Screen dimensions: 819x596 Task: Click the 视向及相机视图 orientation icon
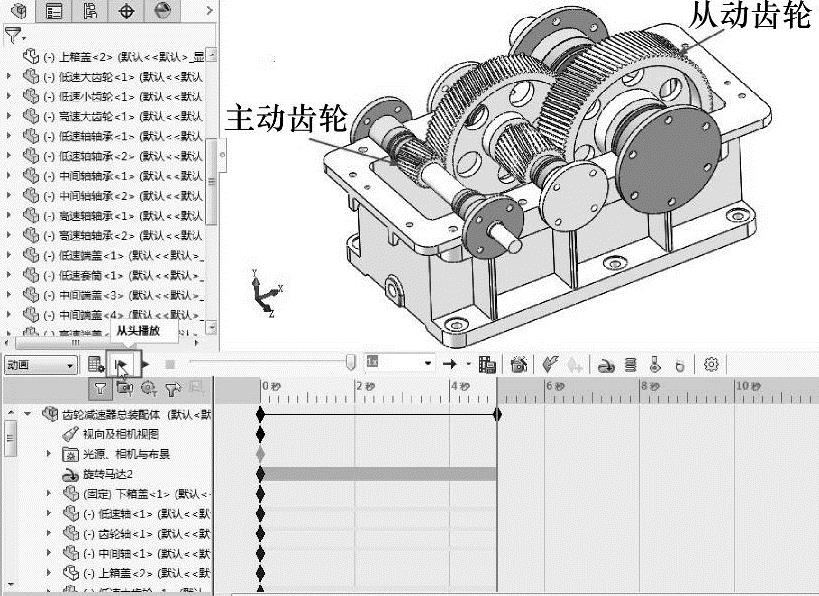pos(70,434)
